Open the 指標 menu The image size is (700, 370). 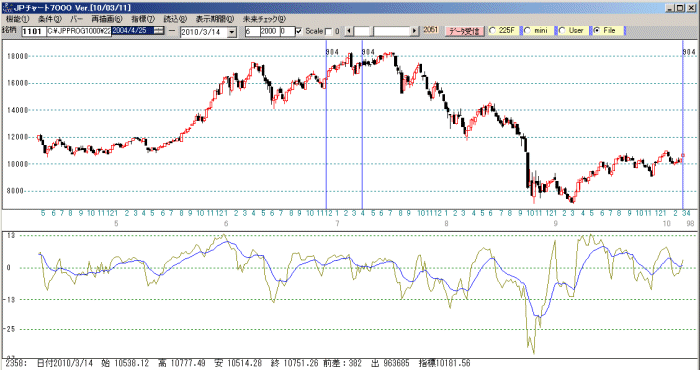(142, 19)
